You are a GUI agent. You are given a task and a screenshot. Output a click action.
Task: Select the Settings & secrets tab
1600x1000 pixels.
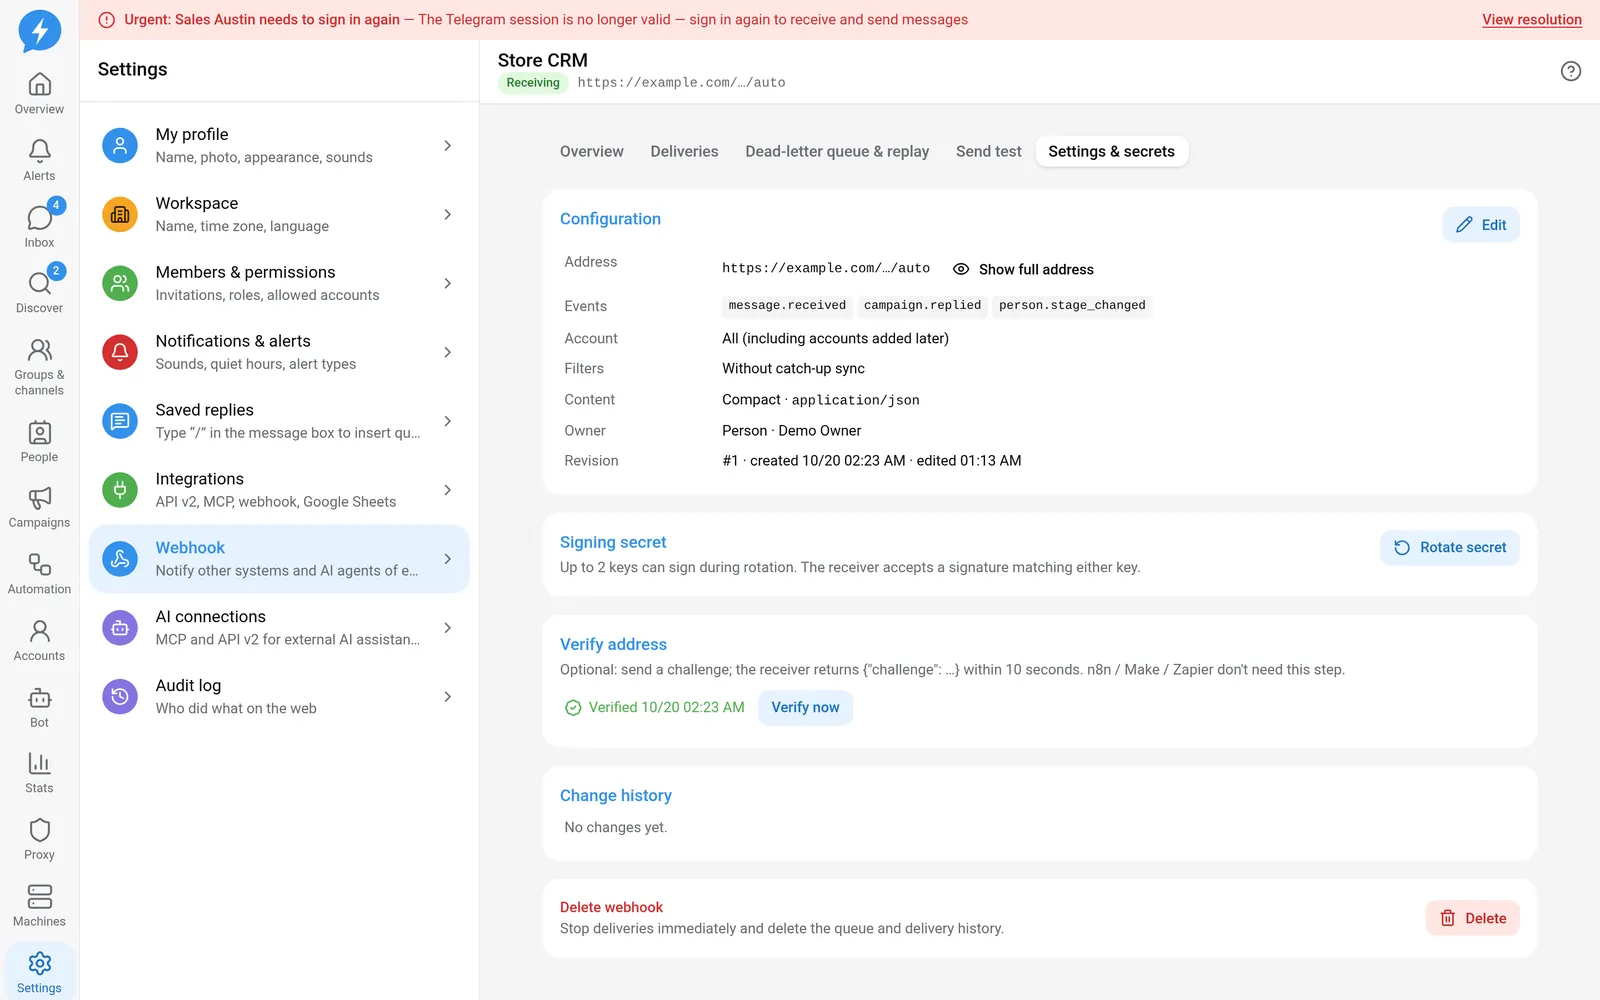(x=1111, y=152)
